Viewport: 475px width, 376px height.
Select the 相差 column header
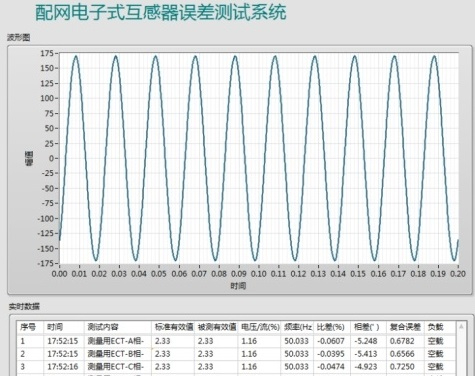pyautogui.click(x=369, y=327)
